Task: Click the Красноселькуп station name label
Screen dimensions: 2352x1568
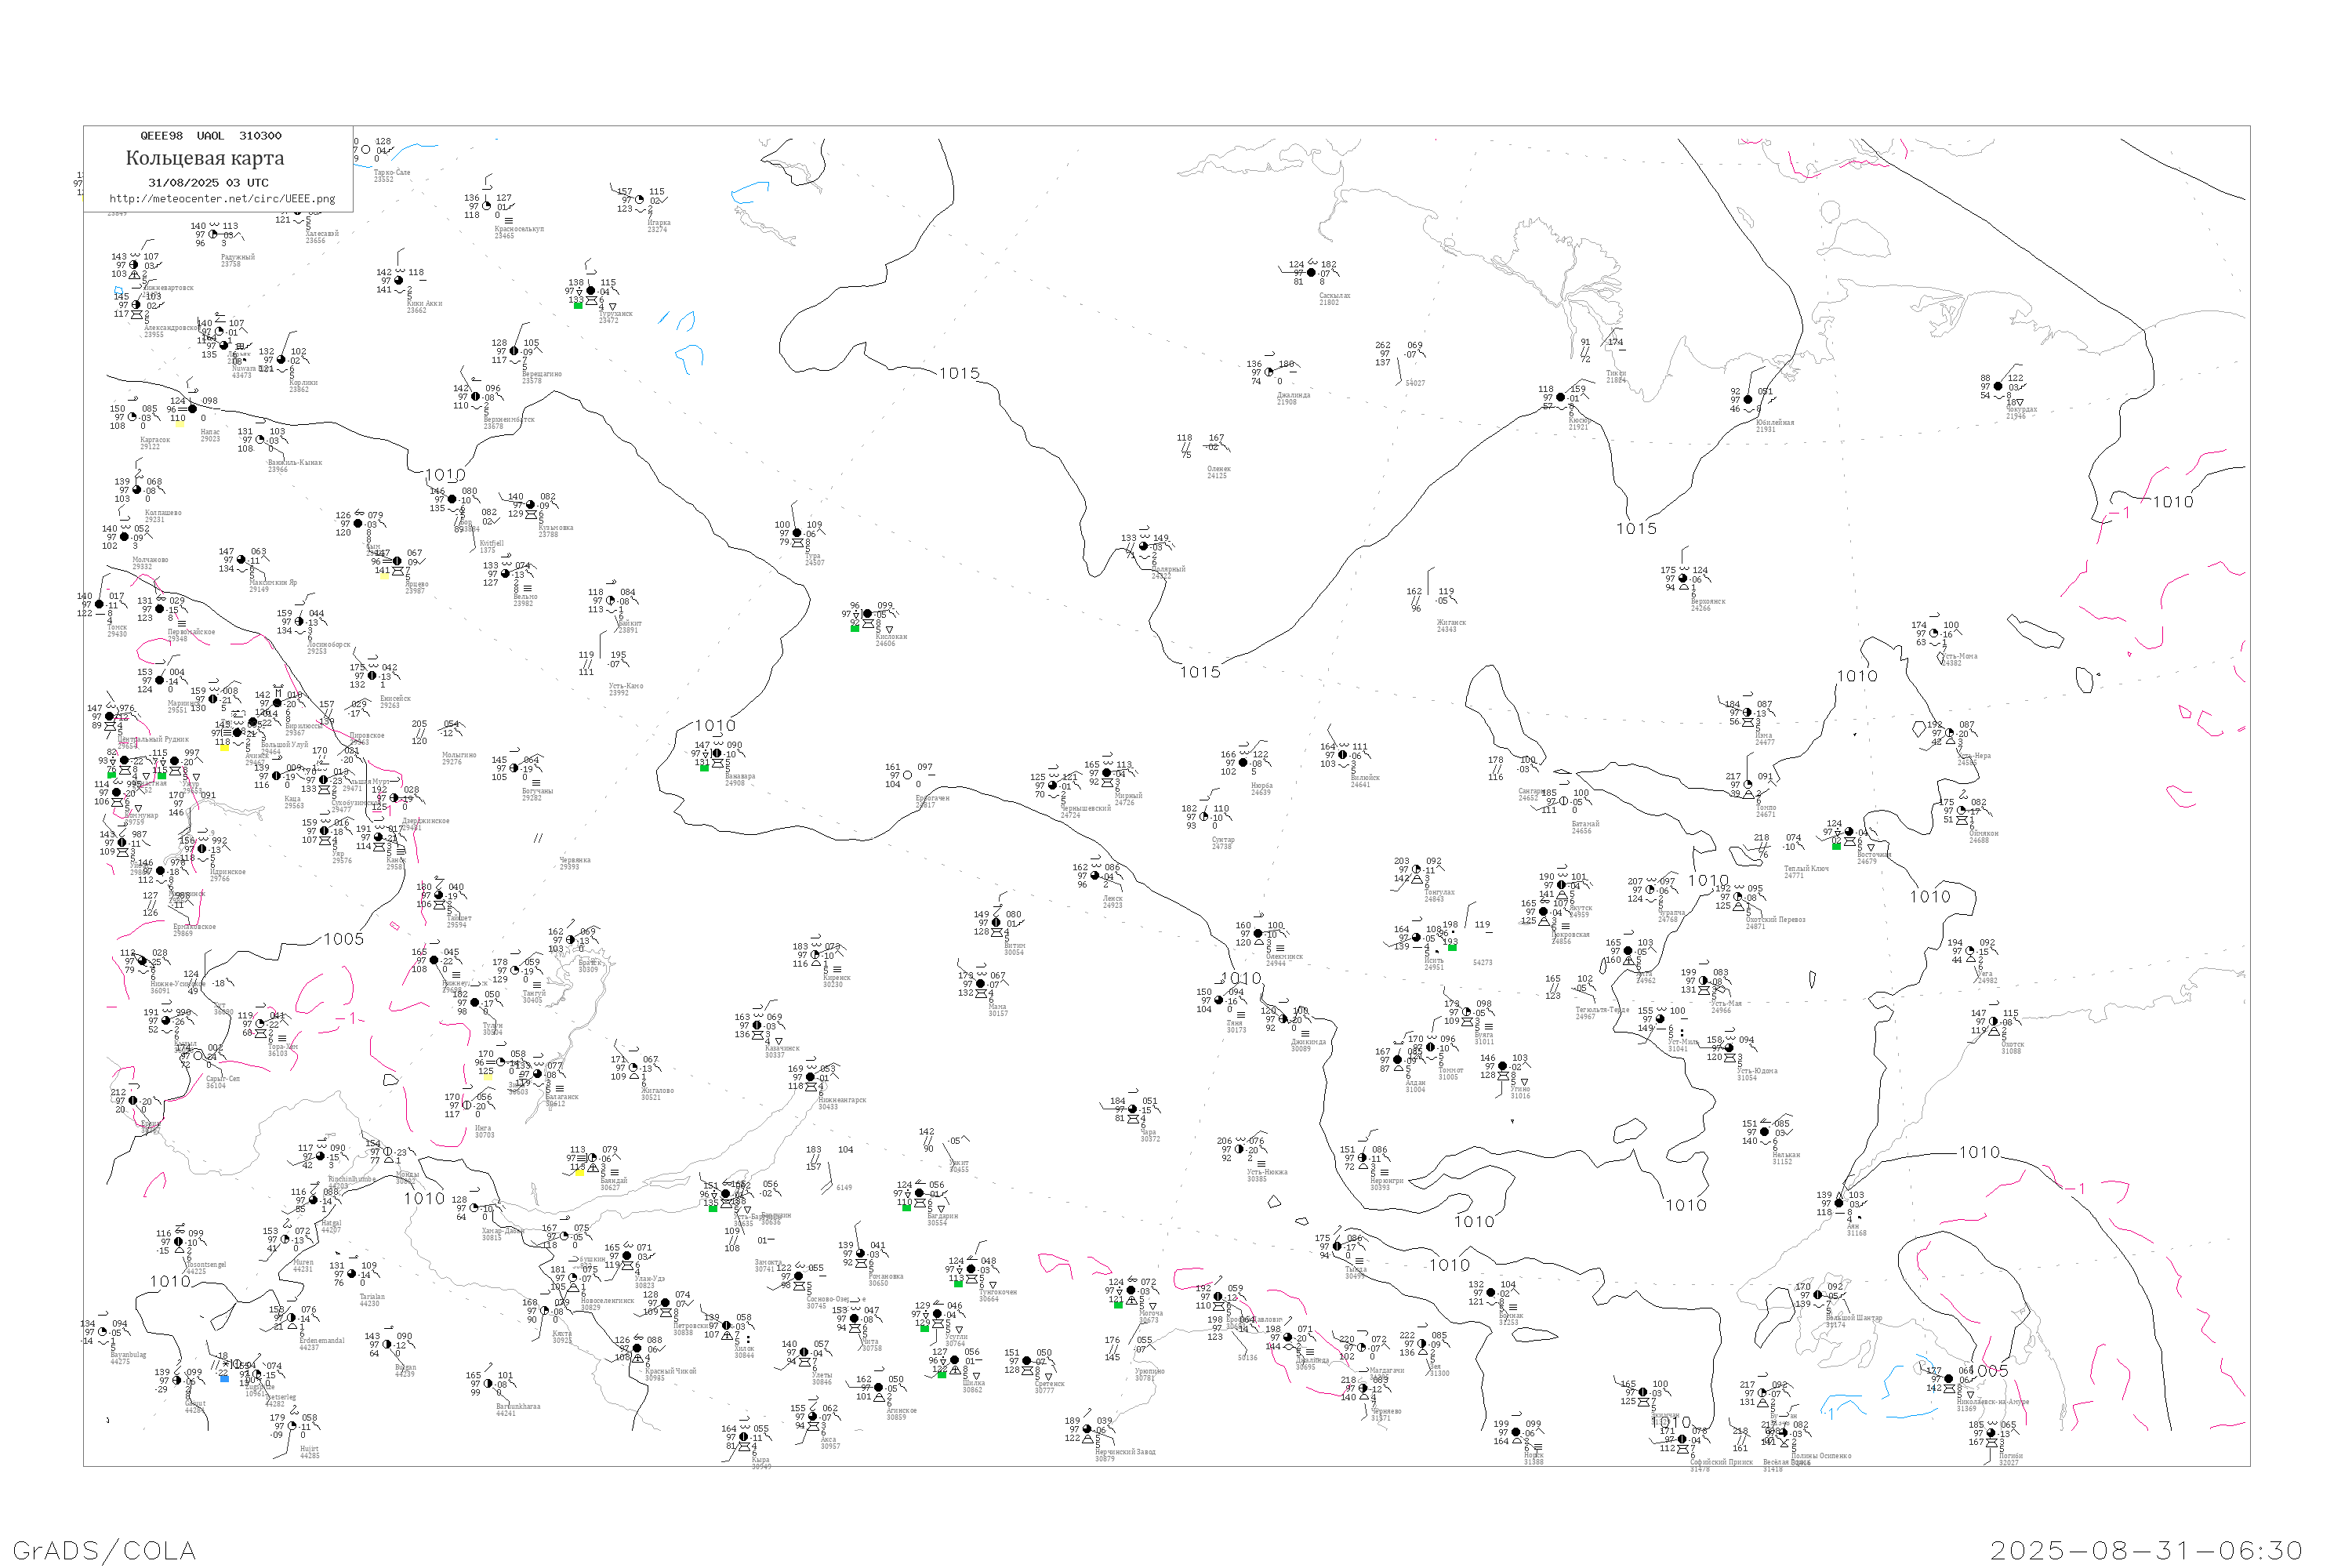Action: tap(519, 229)
